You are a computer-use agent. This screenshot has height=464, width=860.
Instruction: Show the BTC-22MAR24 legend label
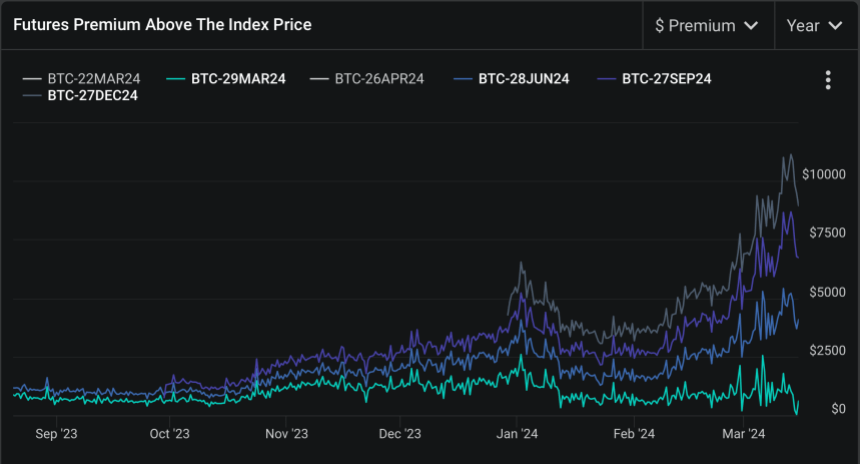pos(95,78)
